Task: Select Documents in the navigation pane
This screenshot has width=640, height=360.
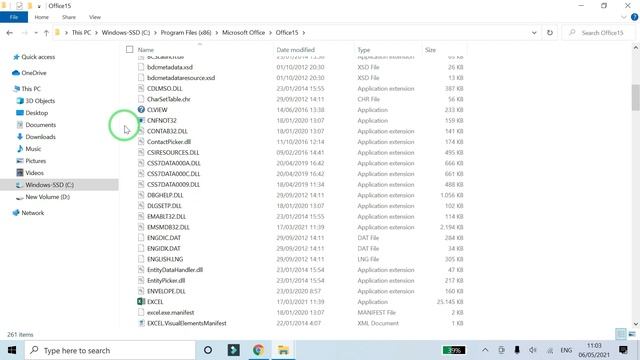Action: tap(40, 125)
